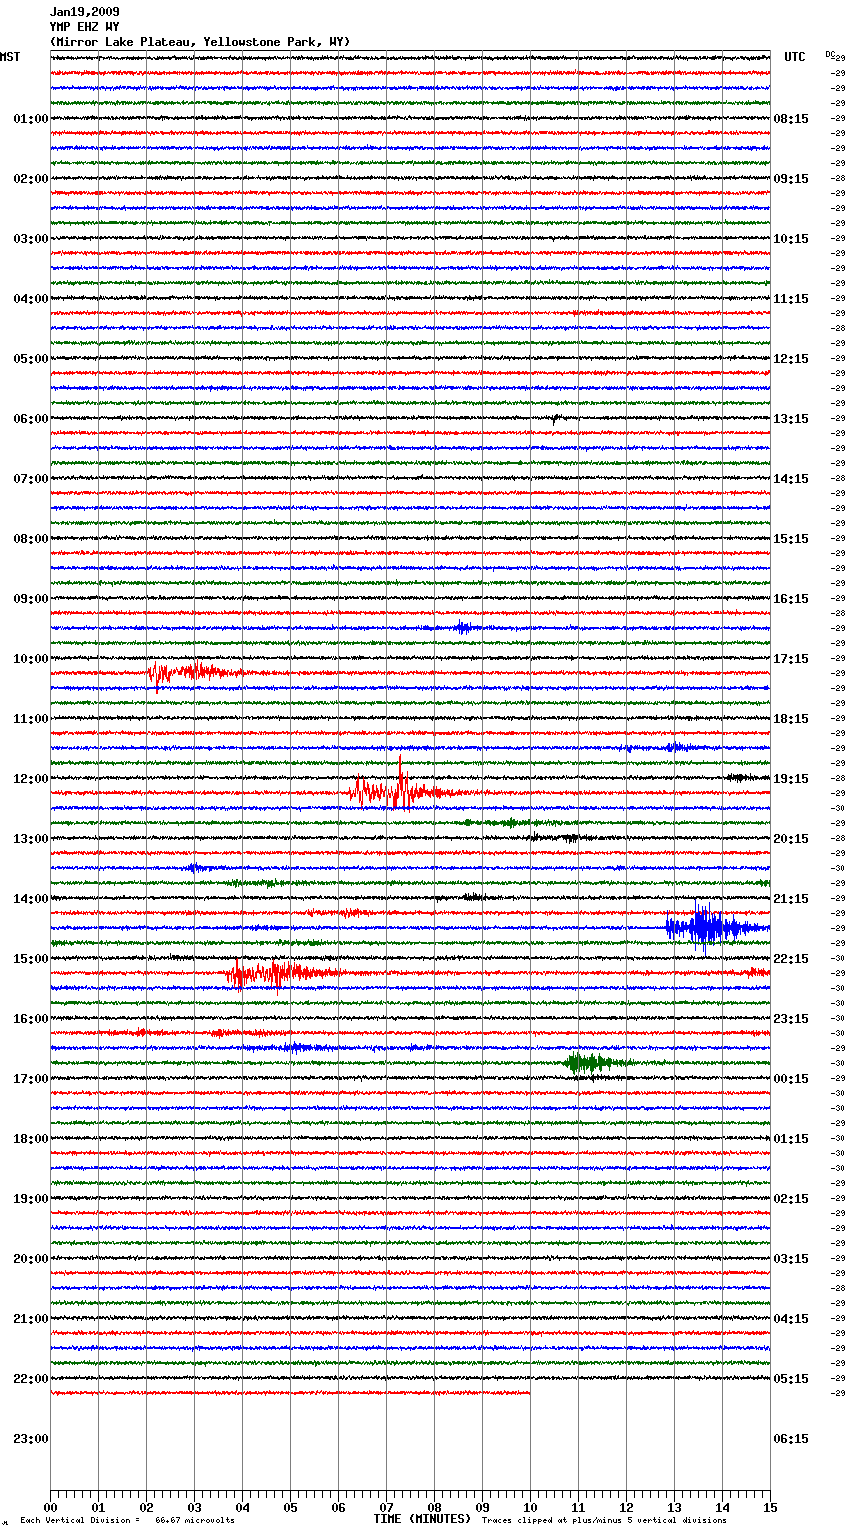850x1534 pixels.
Task: Select the "09:15" UTC time label
Action: click(791, 179)
